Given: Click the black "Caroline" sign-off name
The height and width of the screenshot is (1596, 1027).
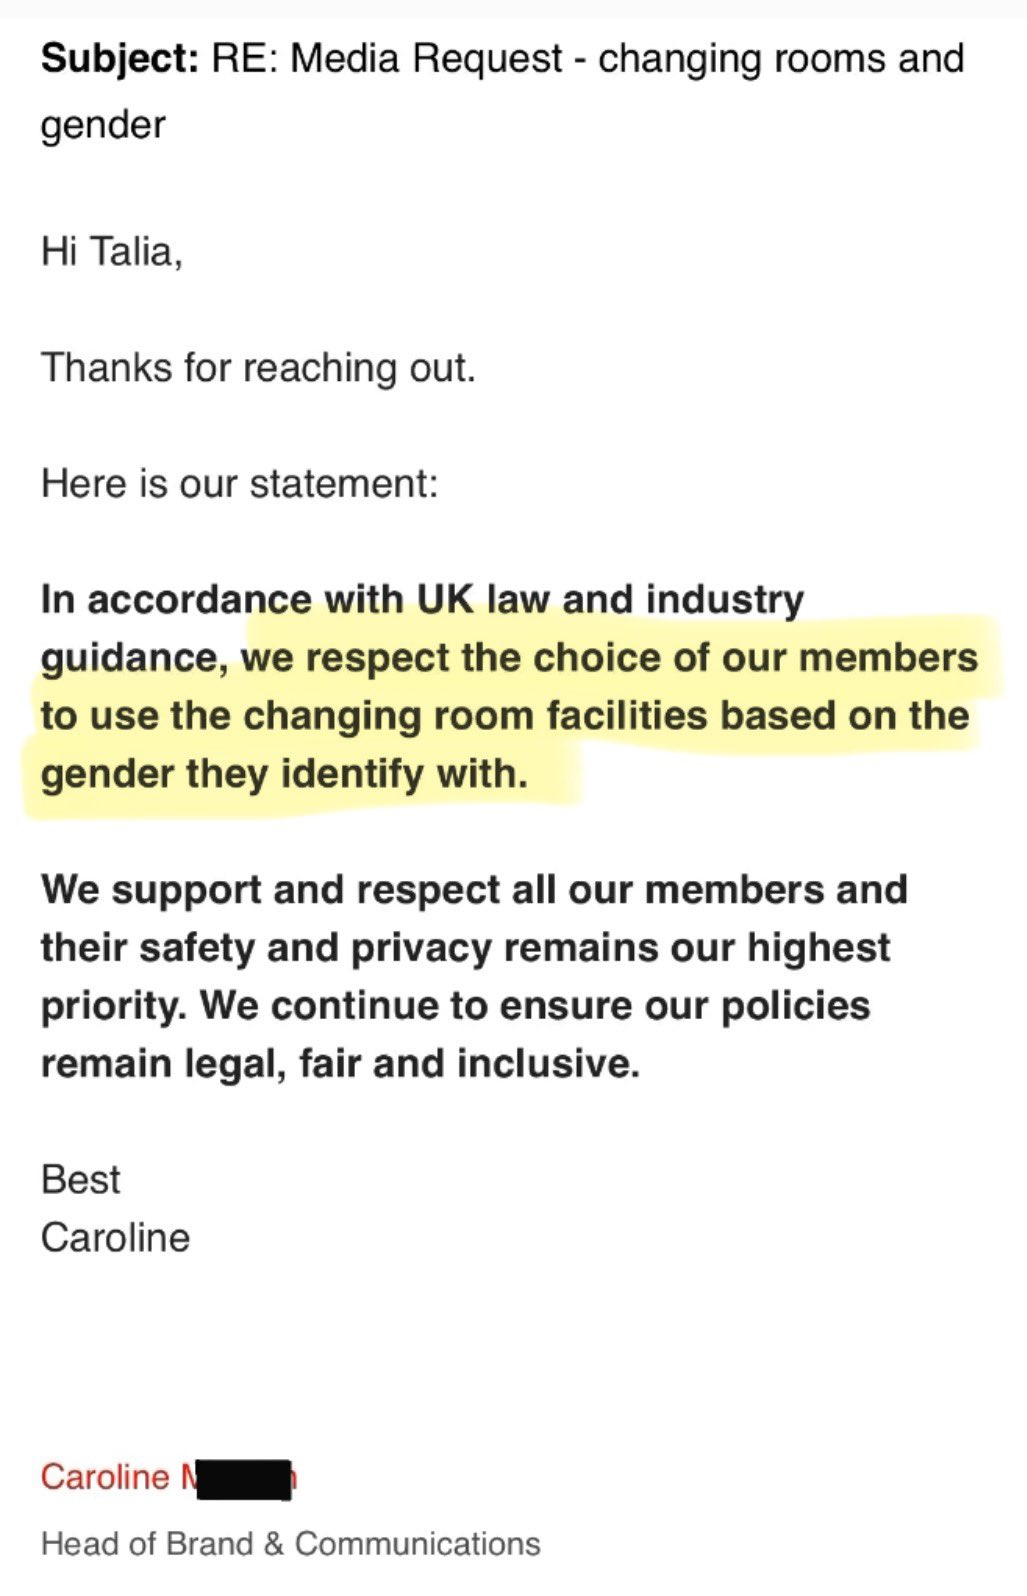Looking at the screenshot, I should (x=115, y=1238).
